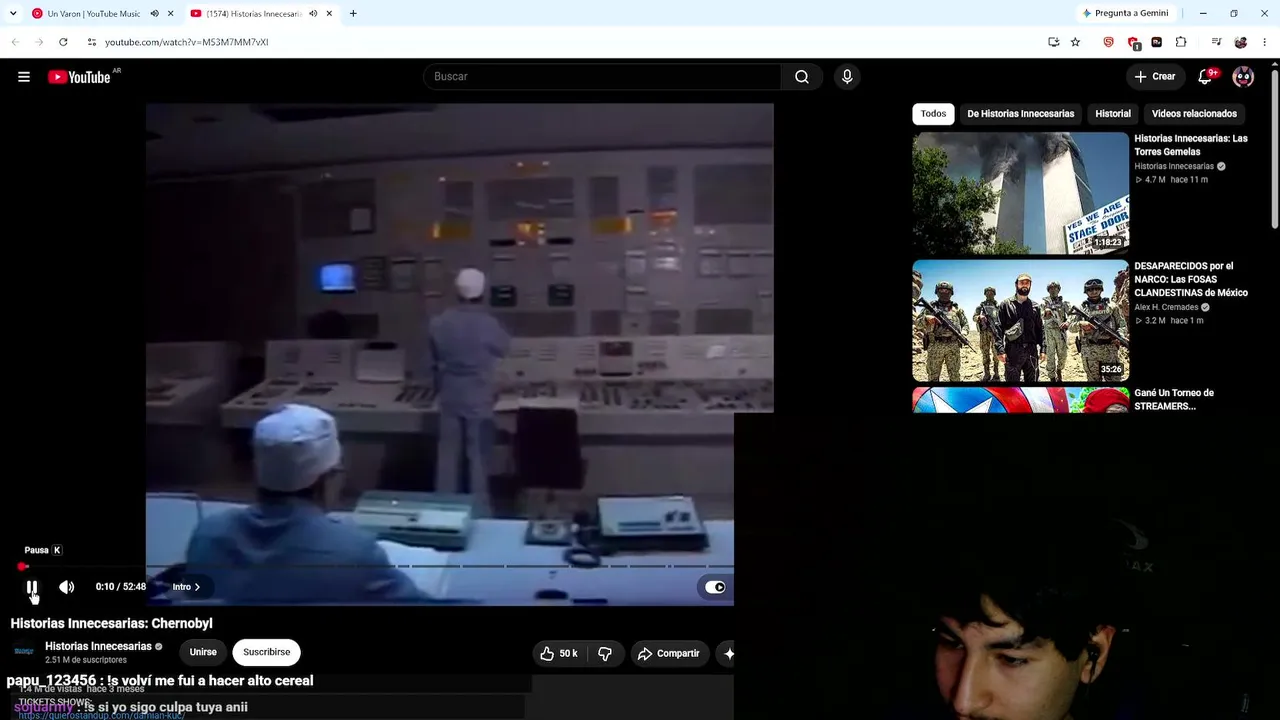The width and height of the screenshot is (1280, 720).
Task: Open the channel avatar below the video
Action: [x=24, y=652]
